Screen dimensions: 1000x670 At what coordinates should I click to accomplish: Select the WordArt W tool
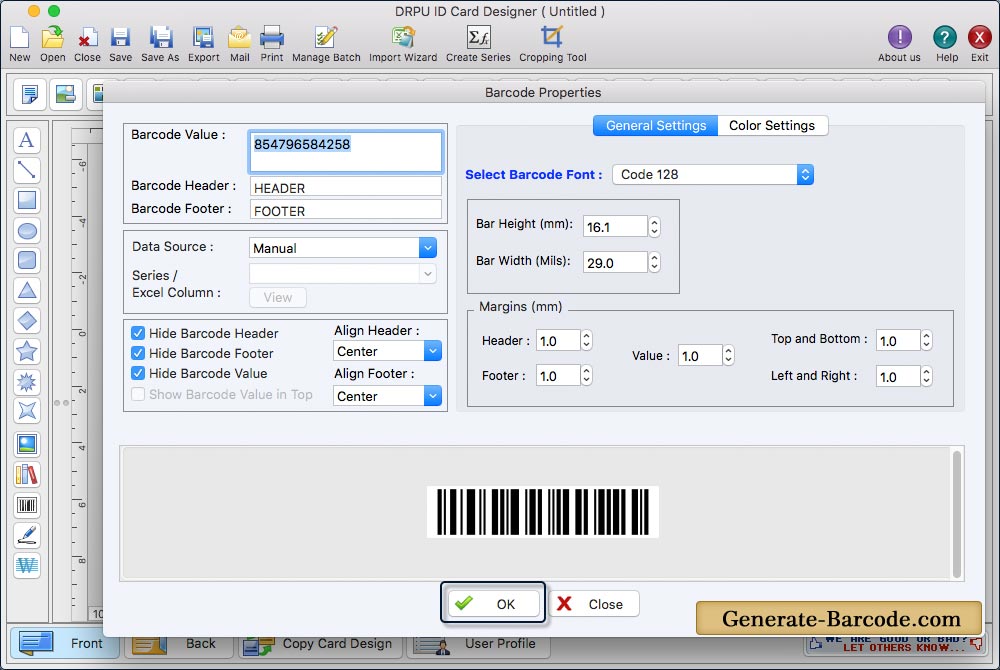click(x=27, y=565)
